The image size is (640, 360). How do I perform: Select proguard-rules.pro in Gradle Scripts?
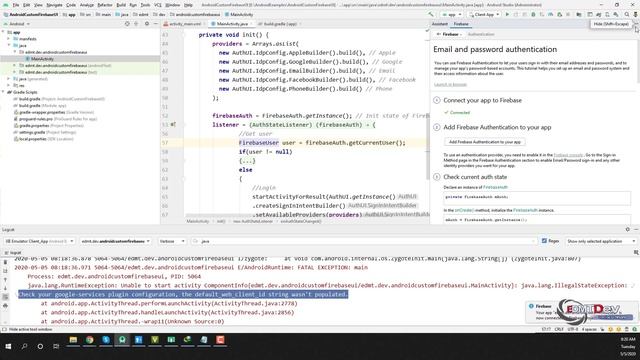(x=36, y=119)
